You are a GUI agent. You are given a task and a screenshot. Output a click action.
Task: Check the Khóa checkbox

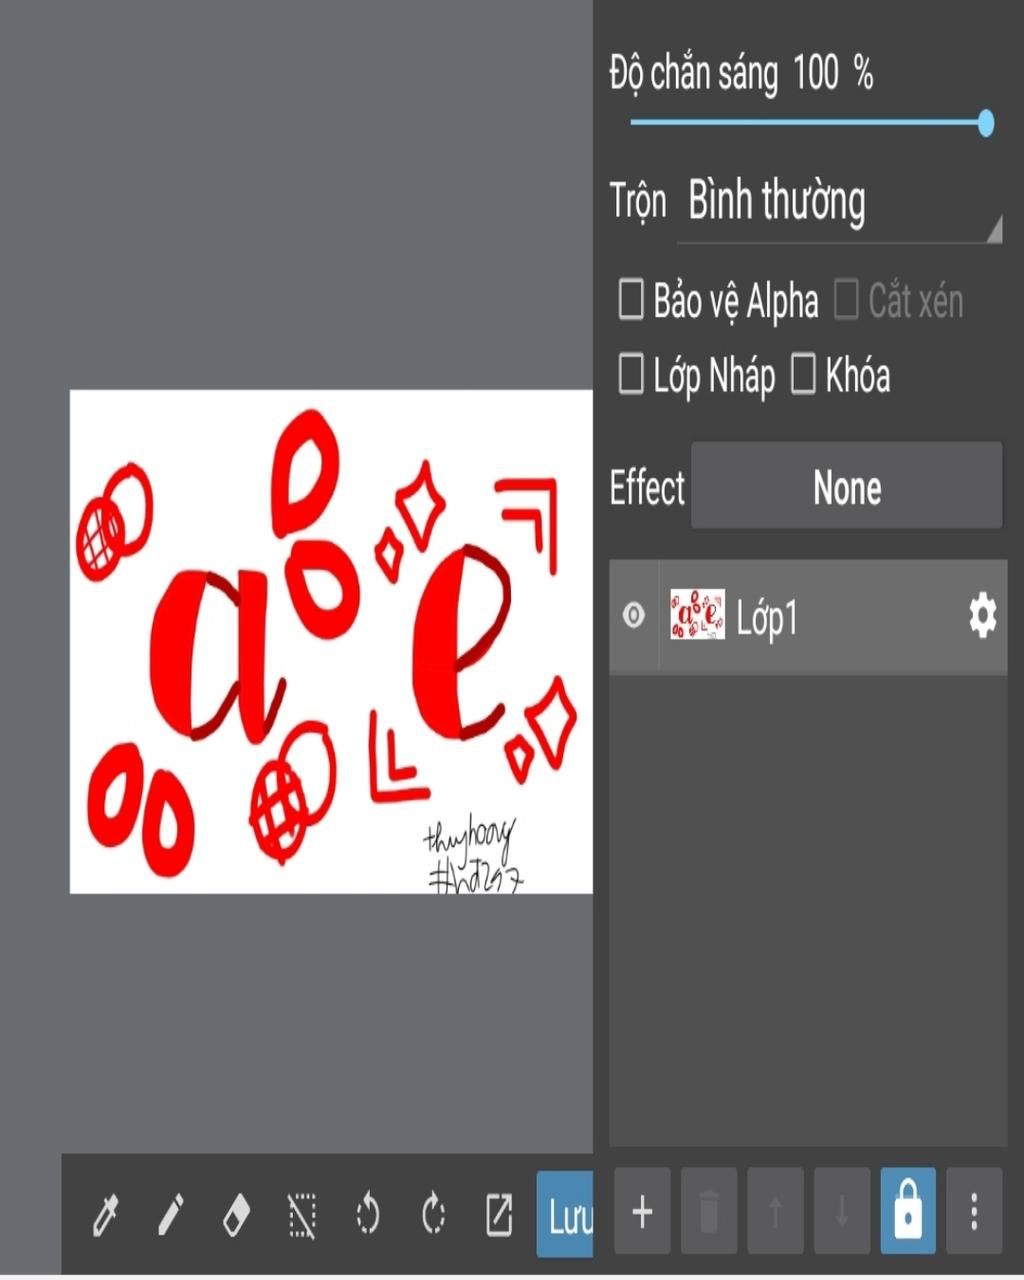[x=803, y=374]
